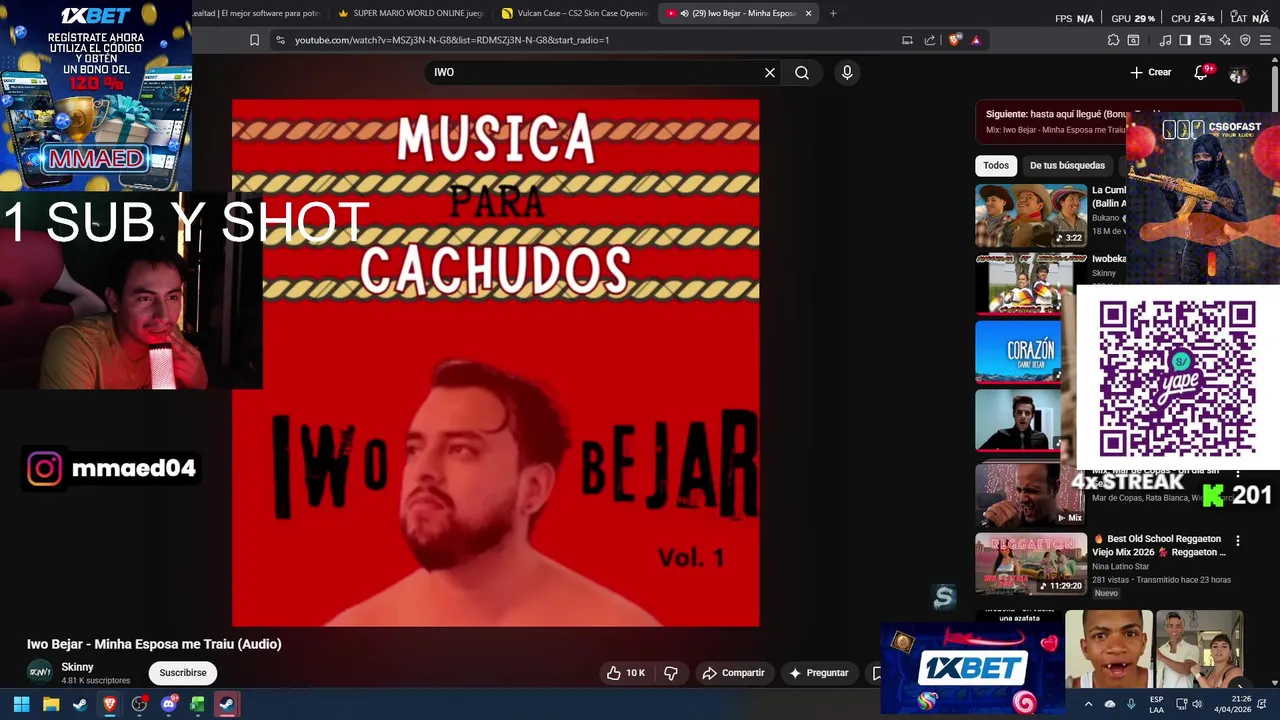Open the YouTube account avatar menu
The width and height of the screenshot is (1280, 720).
(1238, 73)
